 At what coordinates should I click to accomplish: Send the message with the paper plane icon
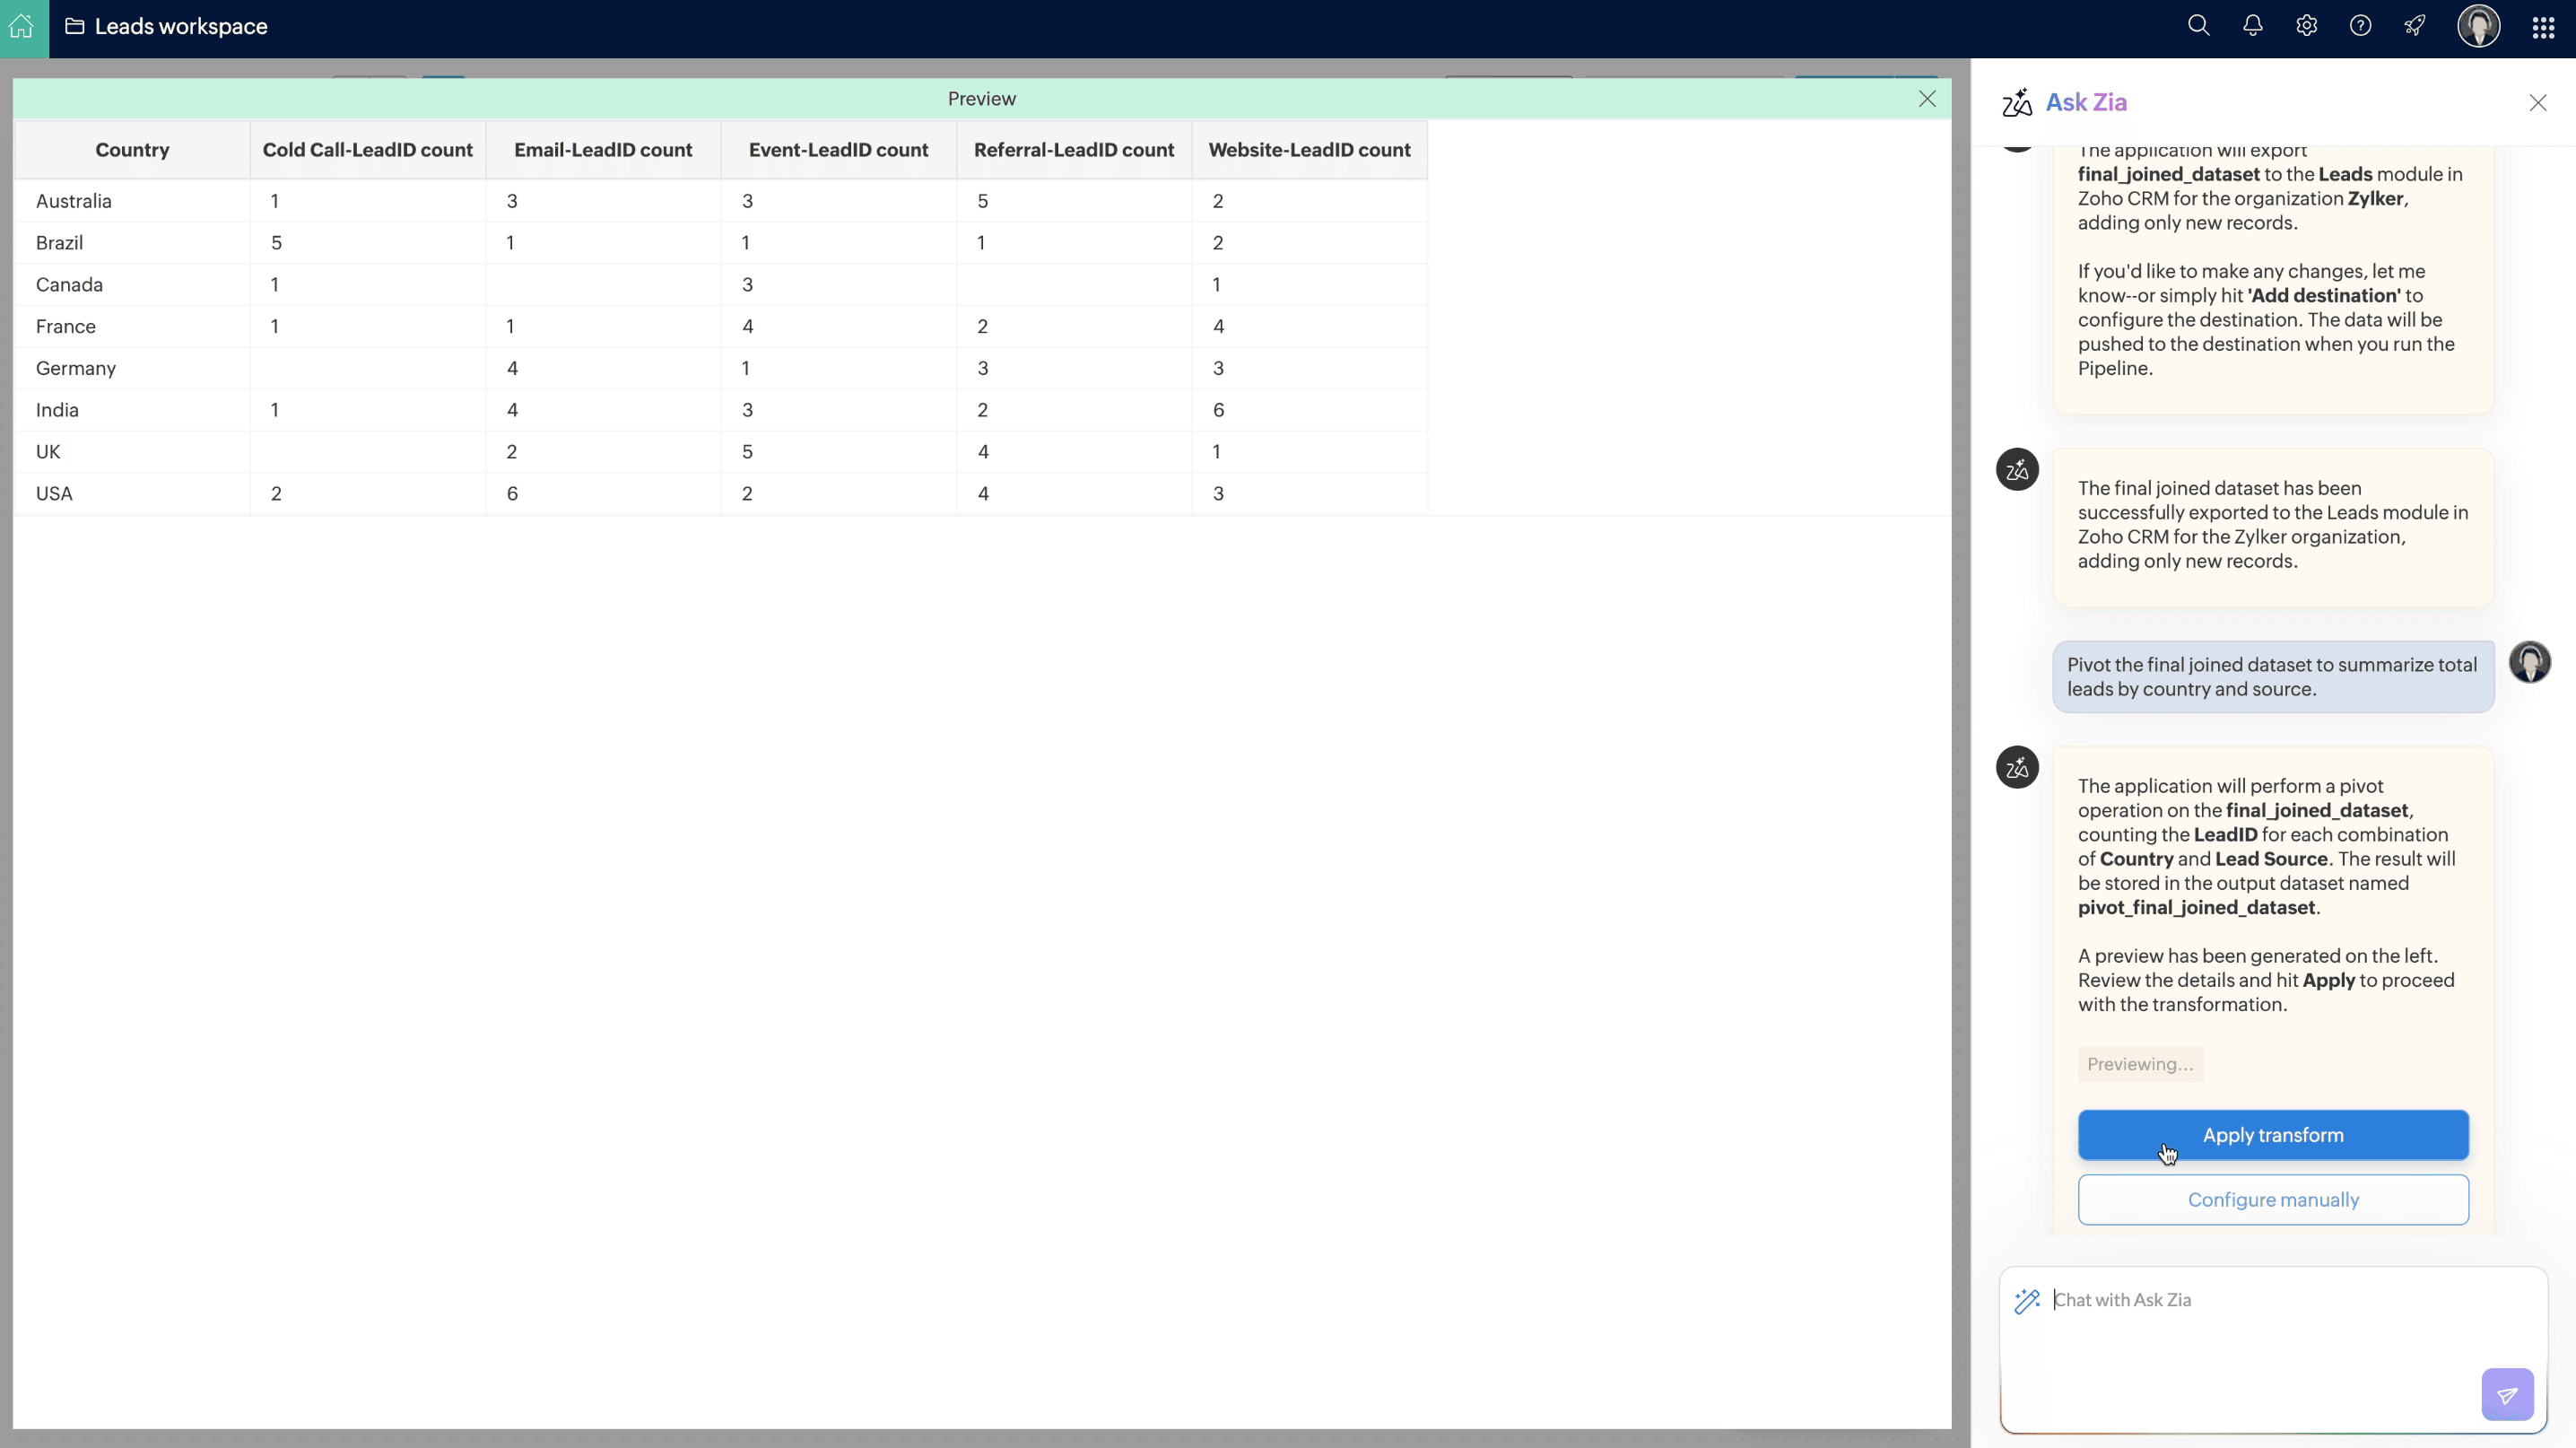(2506, 1394)
